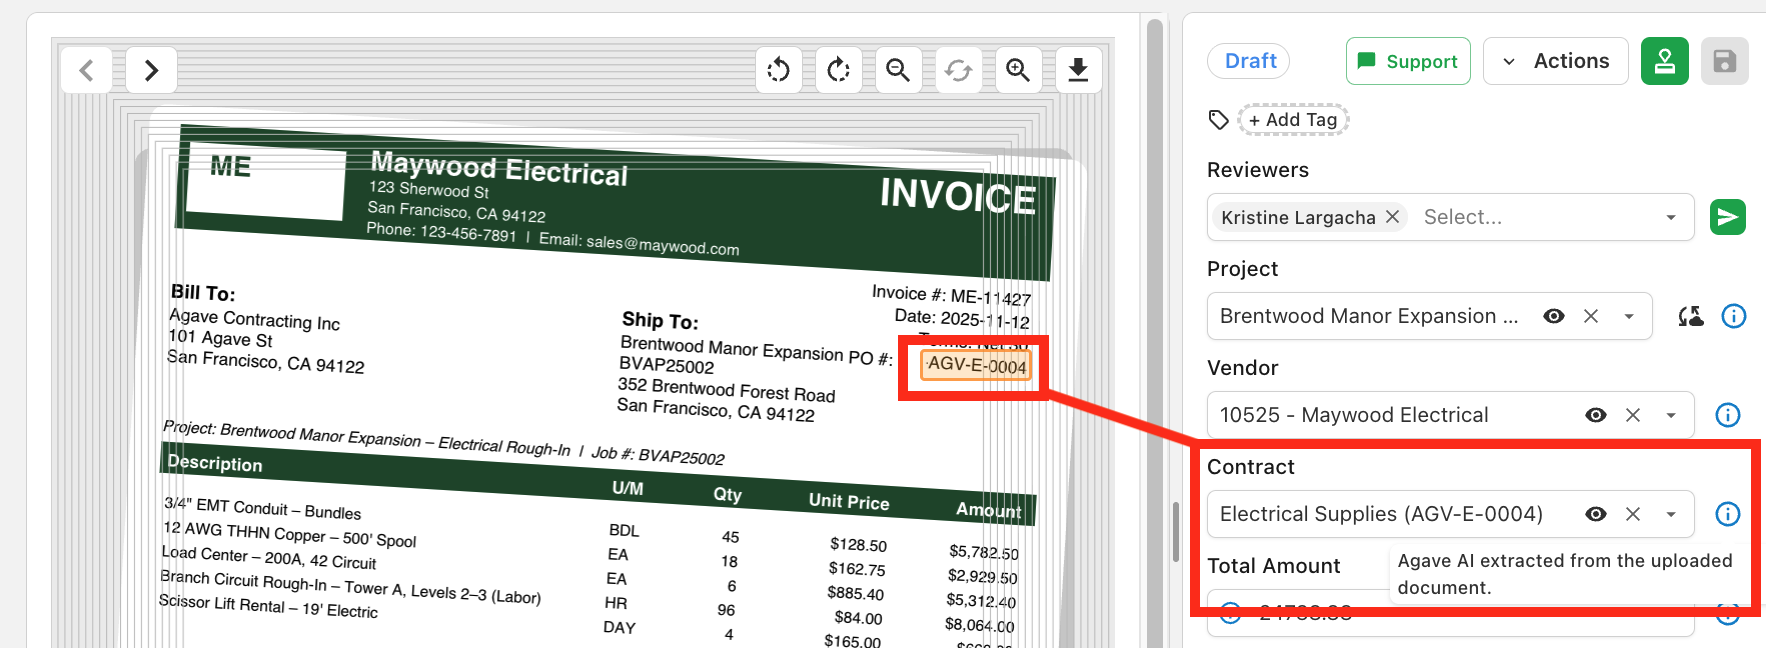
Task: Click the Load Center – 200A line item
Action: (269, 557)
